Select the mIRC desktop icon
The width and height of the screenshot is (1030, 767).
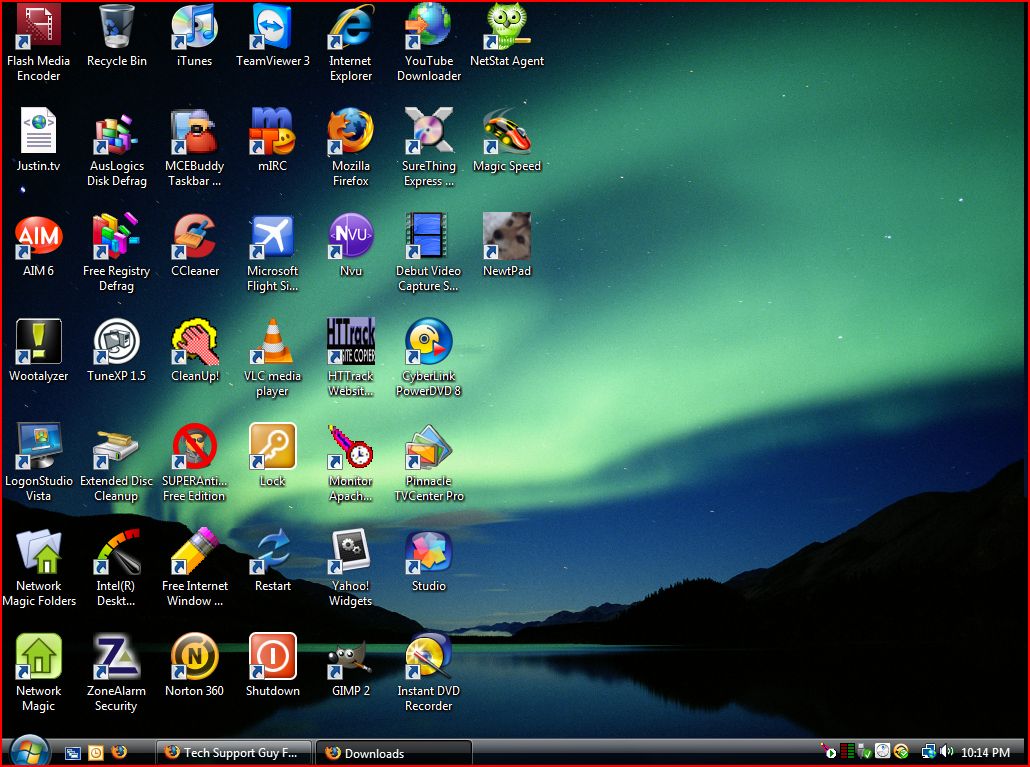(x=273, y=131)
